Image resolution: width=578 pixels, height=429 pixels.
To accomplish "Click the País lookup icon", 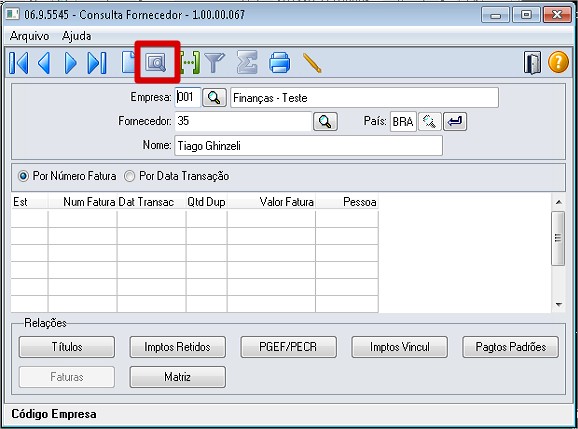I will [x=430, y=121].
